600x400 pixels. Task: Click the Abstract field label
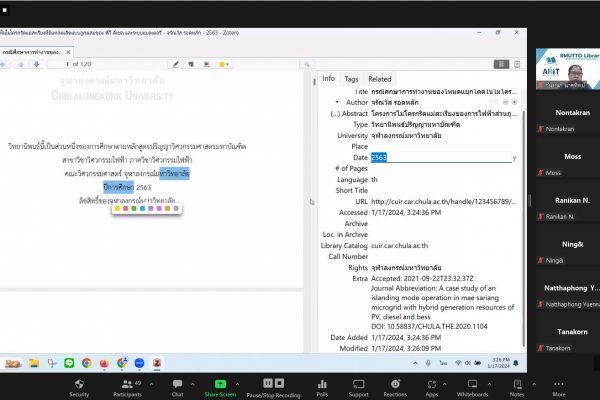(x=349, y=114)
